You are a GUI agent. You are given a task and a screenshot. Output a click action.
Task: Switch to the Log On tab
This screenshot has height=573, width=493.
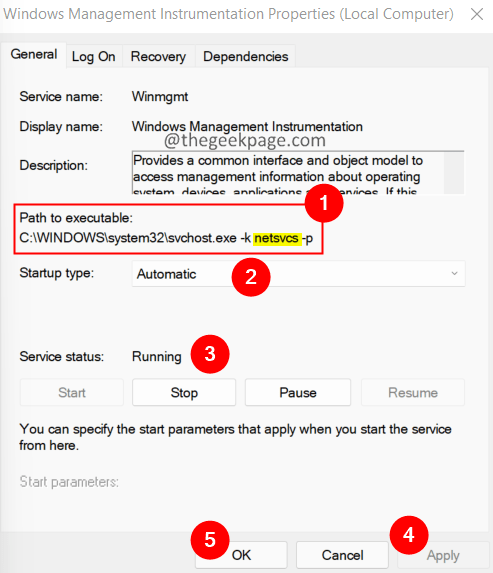94,57
